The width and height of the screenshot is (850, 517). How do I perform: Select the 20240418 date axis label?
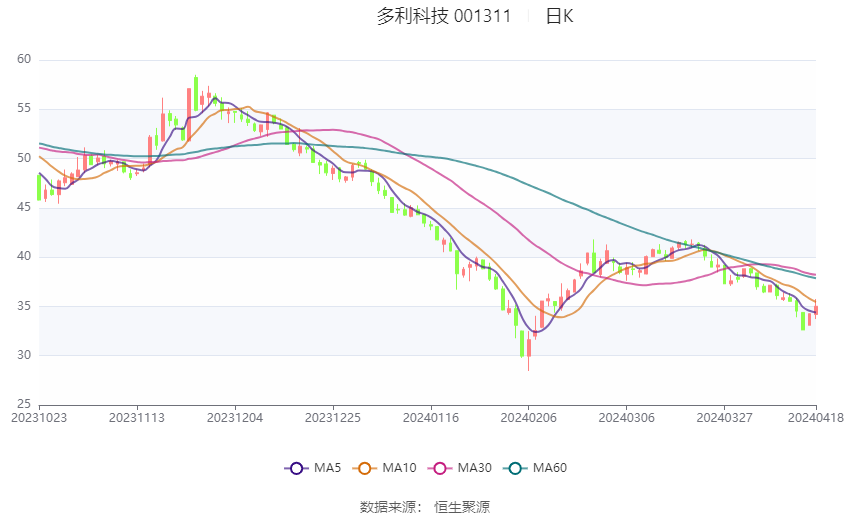[816, 418]
